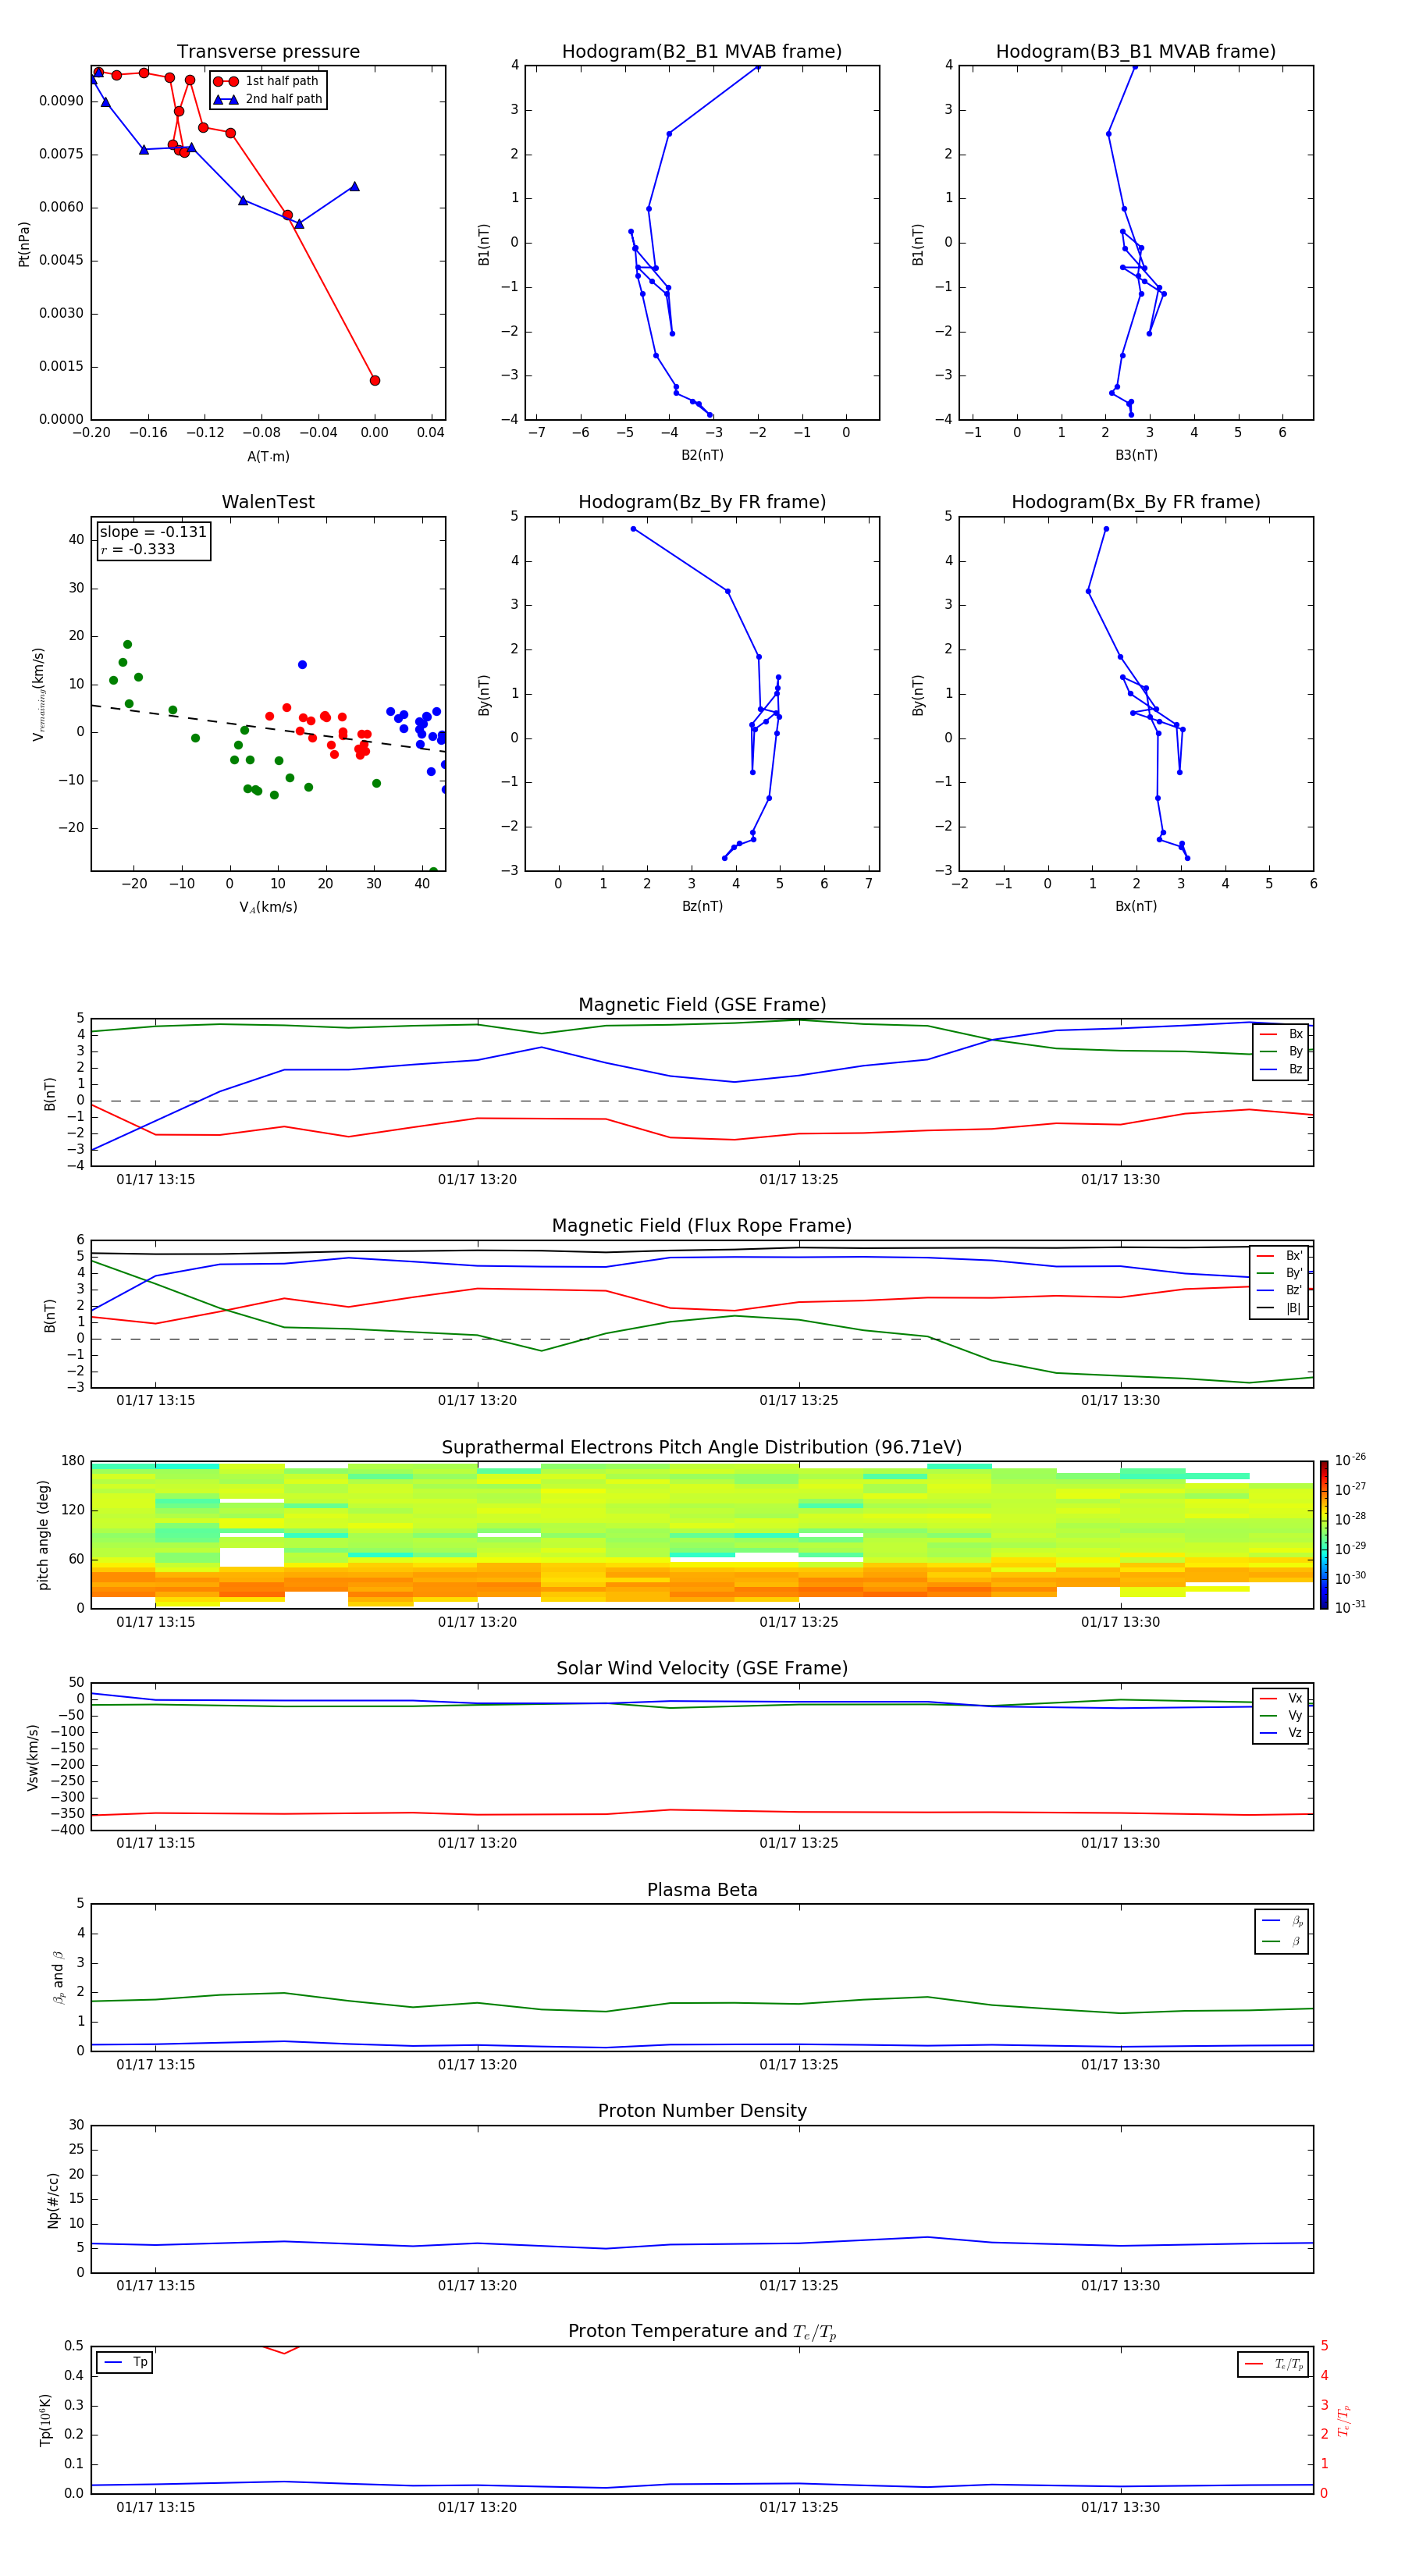Click the '01/17 13:30' tick under proton temperature plot
The width and height of the screenshot is (1405, 2576).
pyautogui.click(x=1120, y=2507)
